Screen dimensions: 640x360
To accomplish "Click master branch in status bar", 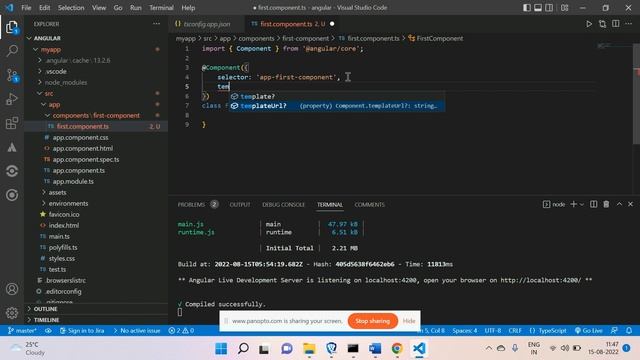I will 22,331.
